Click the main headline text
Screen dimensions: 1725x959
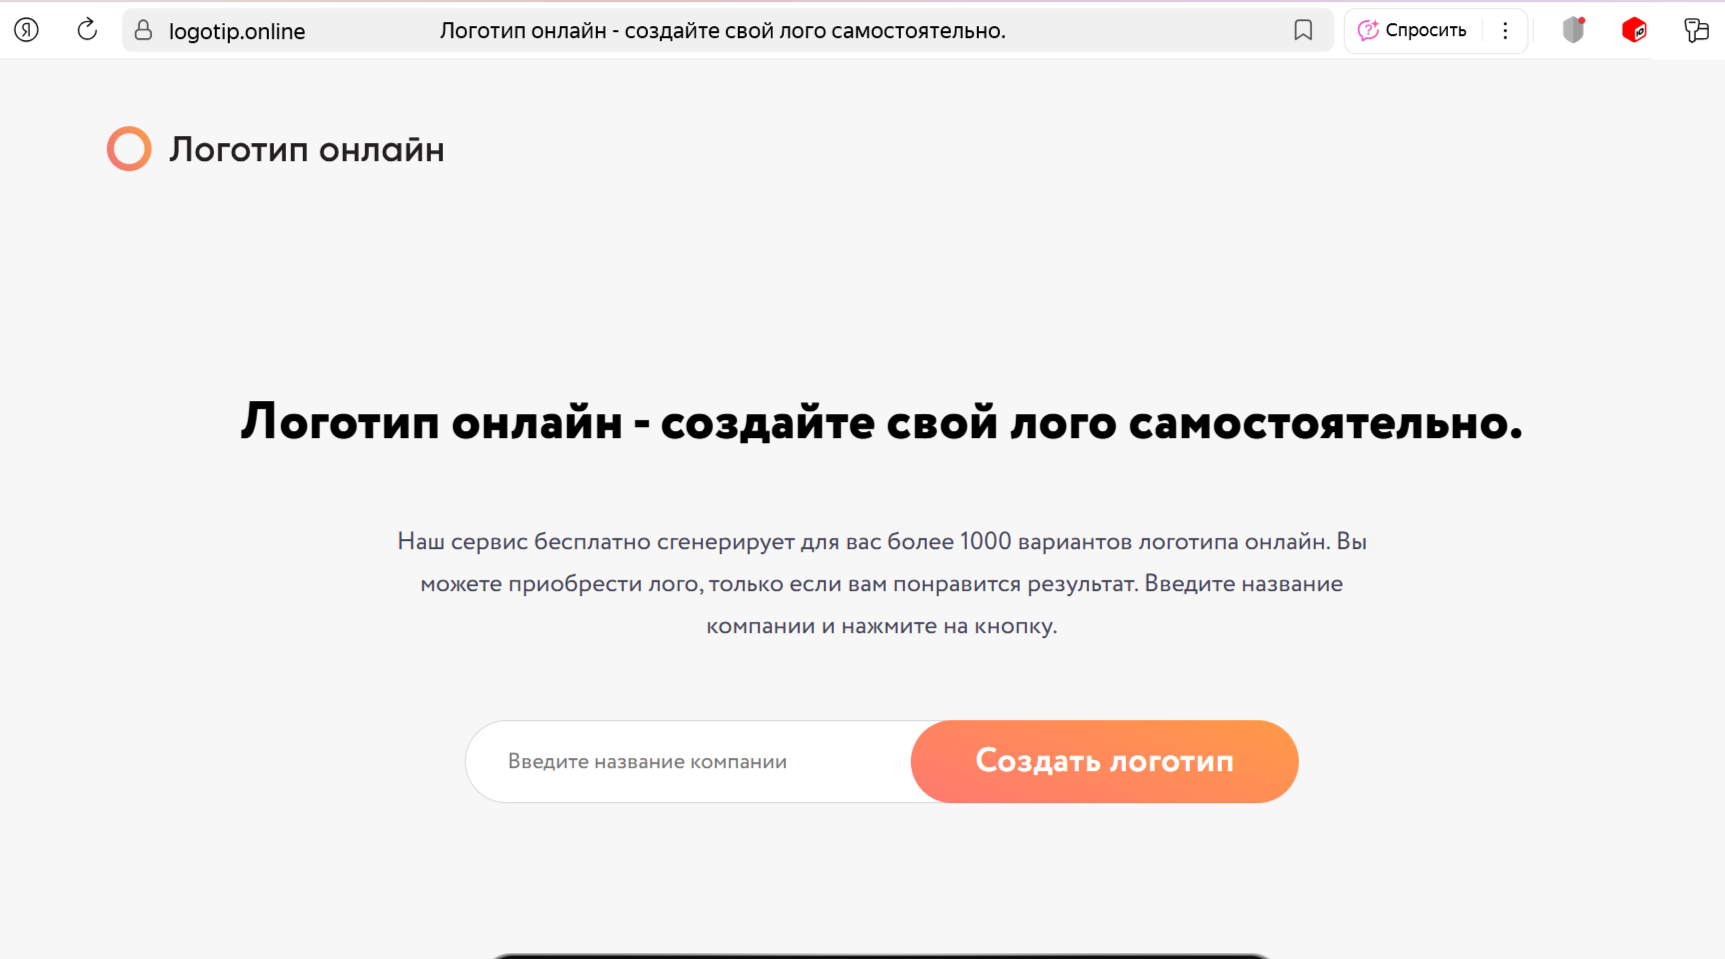coord(881,422)
